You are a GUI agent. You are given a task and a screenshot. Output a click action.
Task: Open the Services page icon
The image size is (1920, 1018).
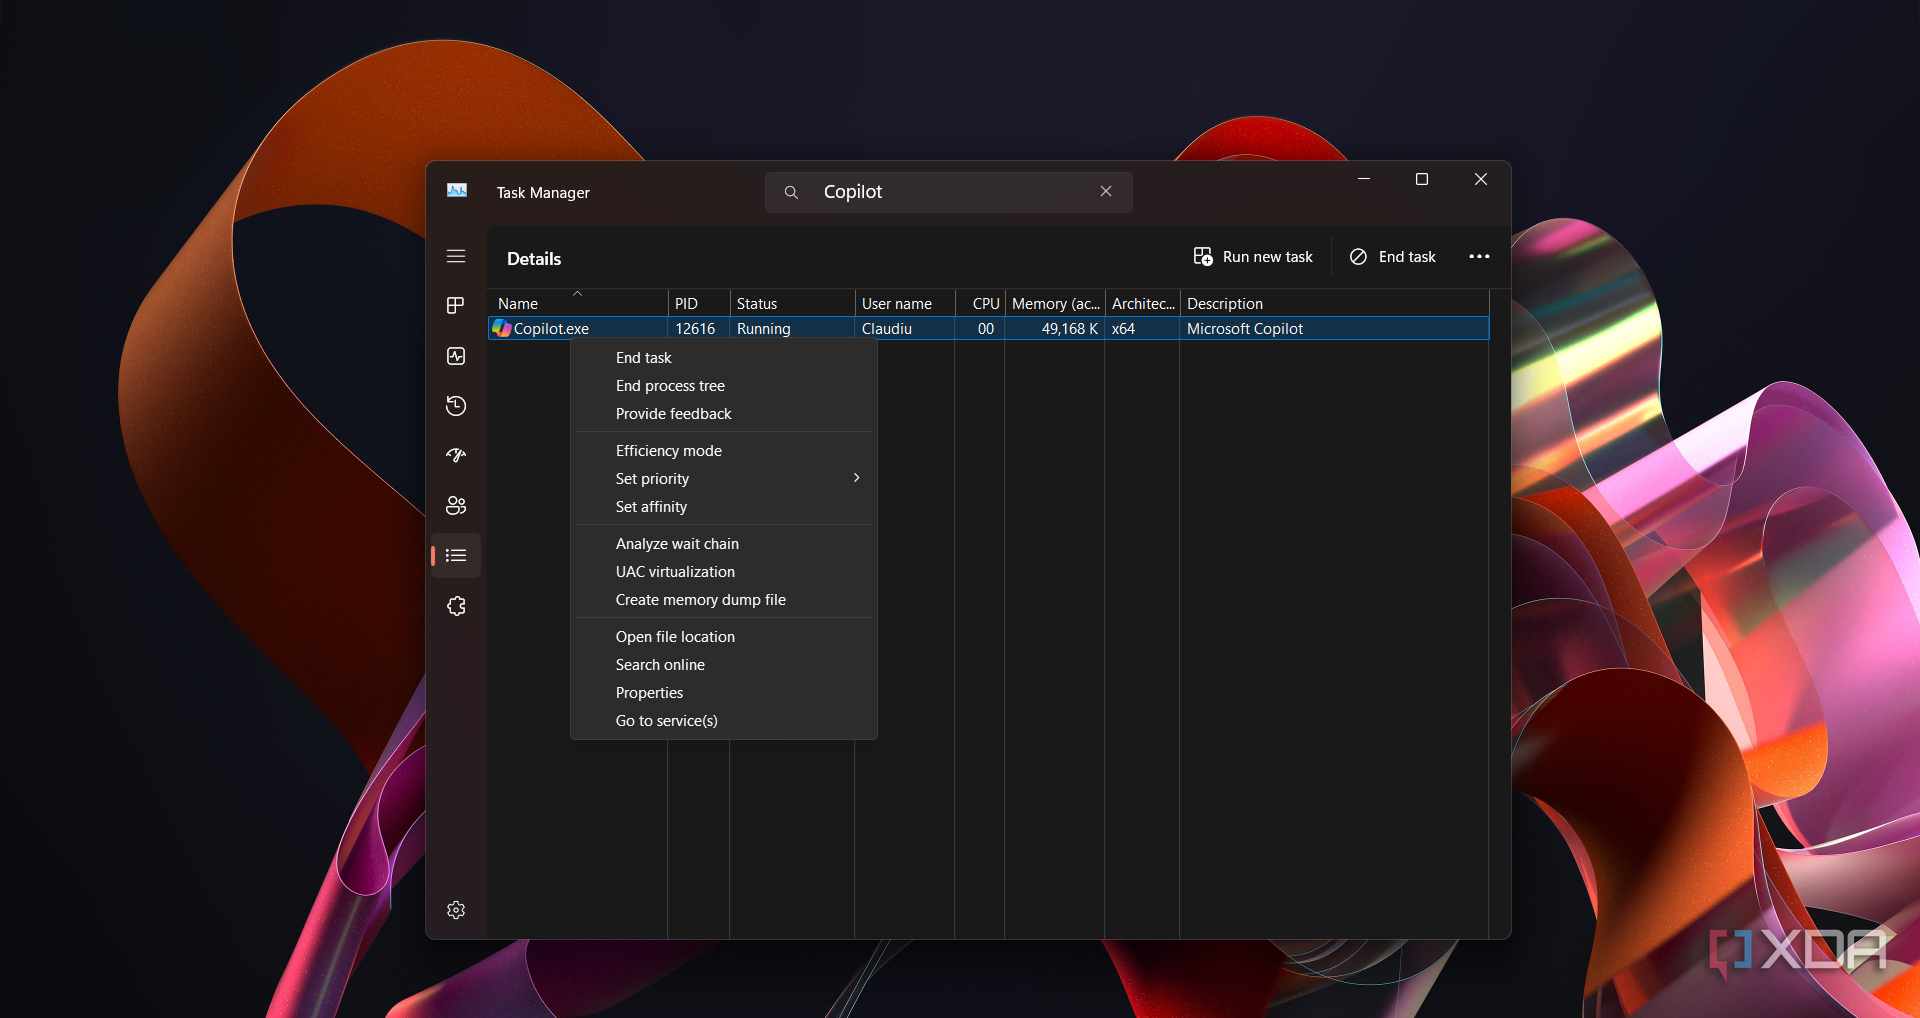(x=456, y=606)
